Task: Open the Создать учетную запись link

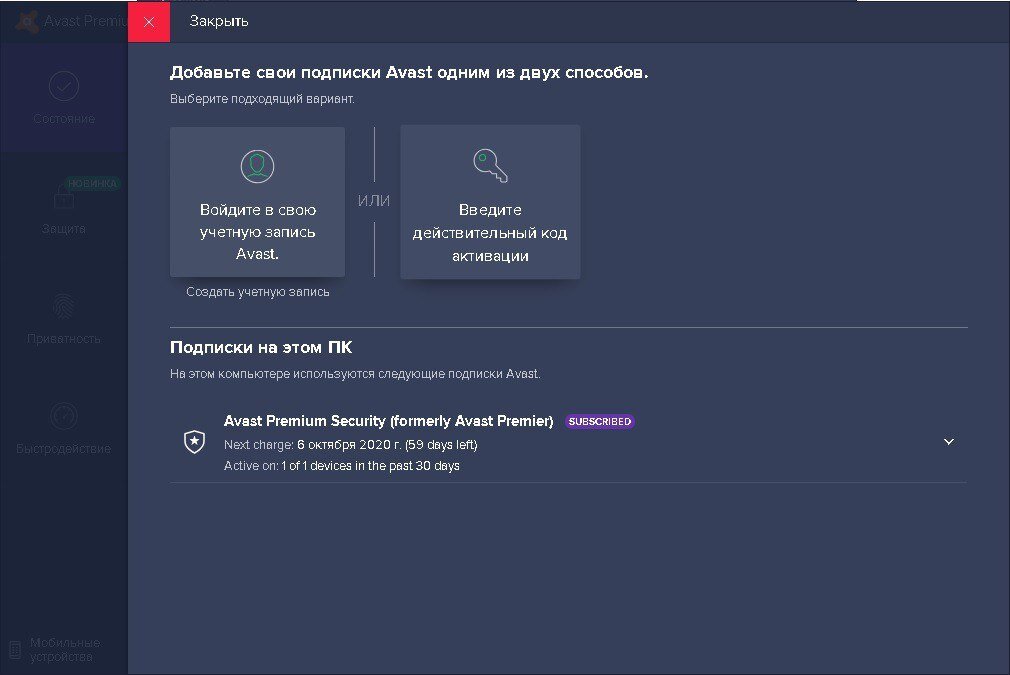Action: tap(258, 292)
